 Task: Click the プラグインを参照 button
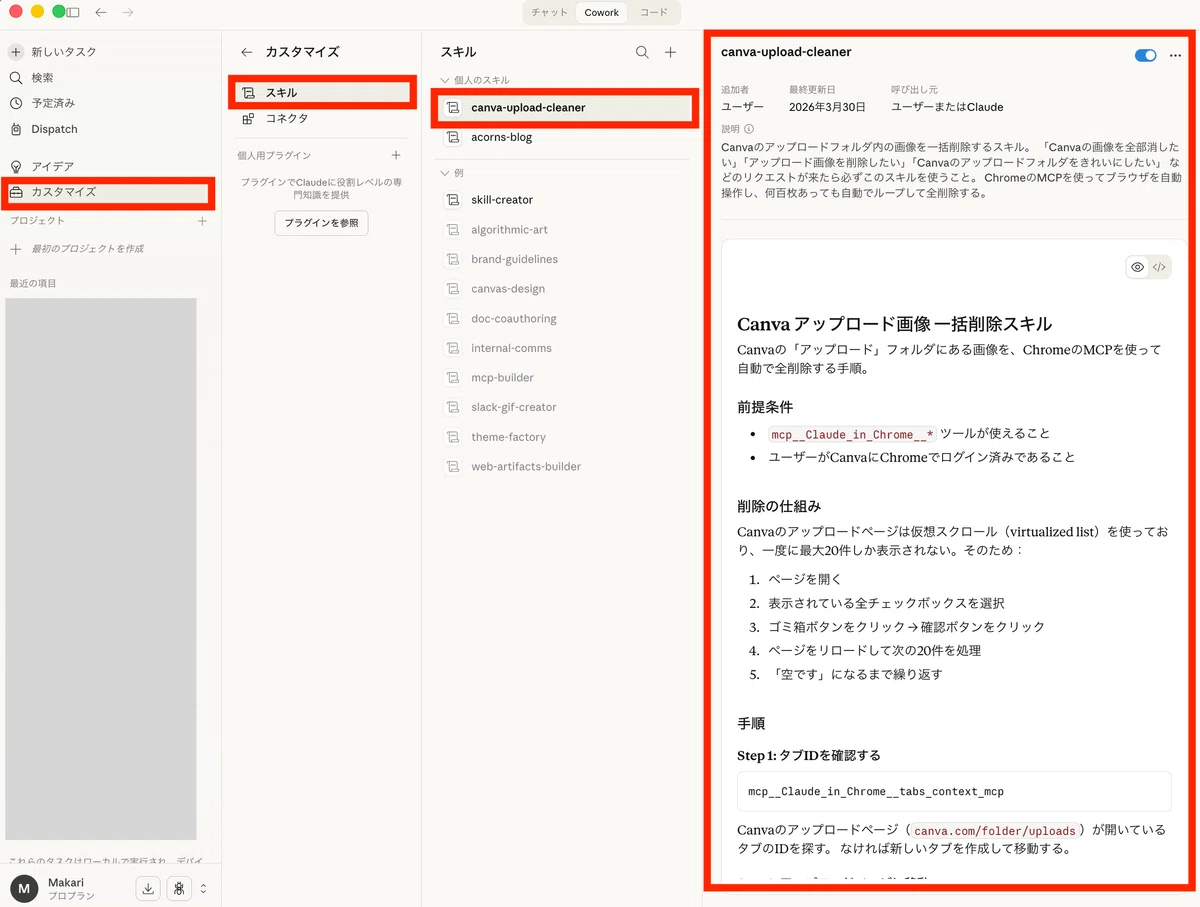tap(321, 223)
